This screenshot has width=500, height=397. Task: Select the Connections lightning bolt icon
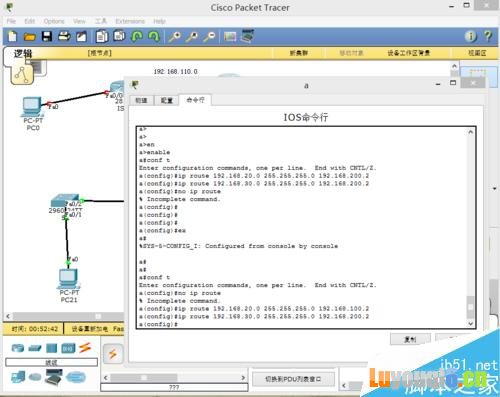point(85,348)
